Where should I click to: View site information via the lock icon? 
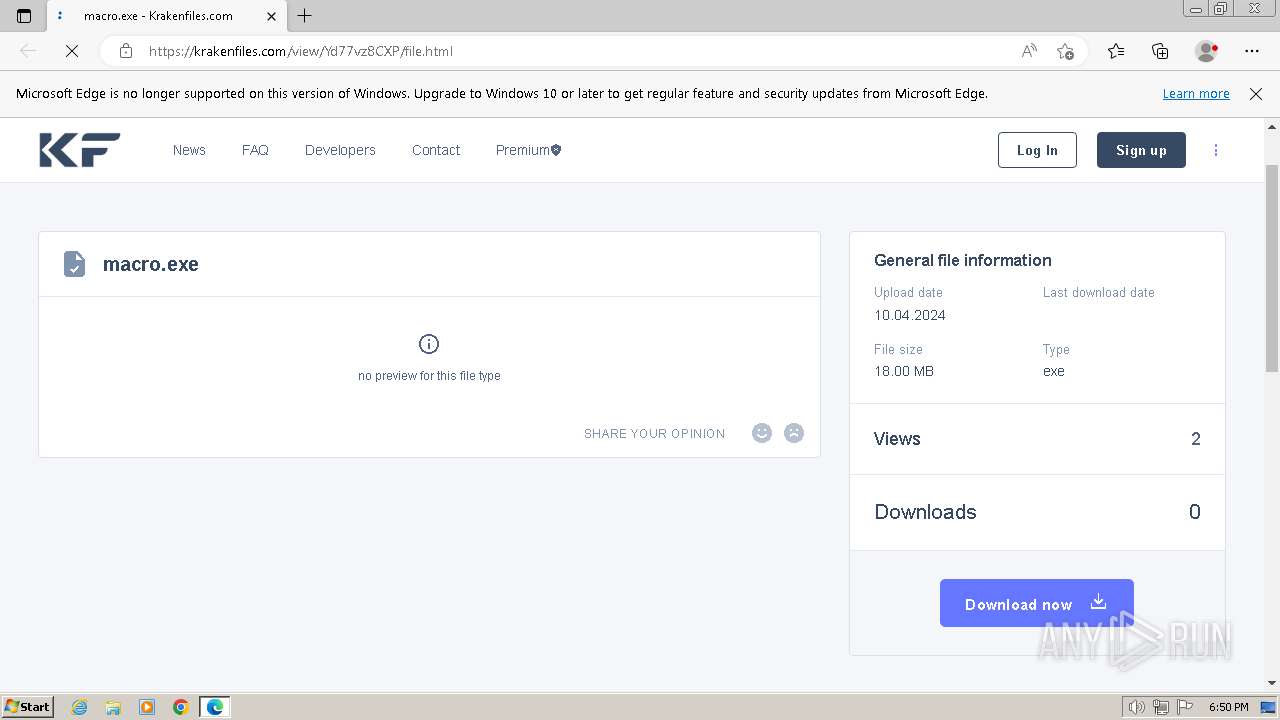pos(126,51)
